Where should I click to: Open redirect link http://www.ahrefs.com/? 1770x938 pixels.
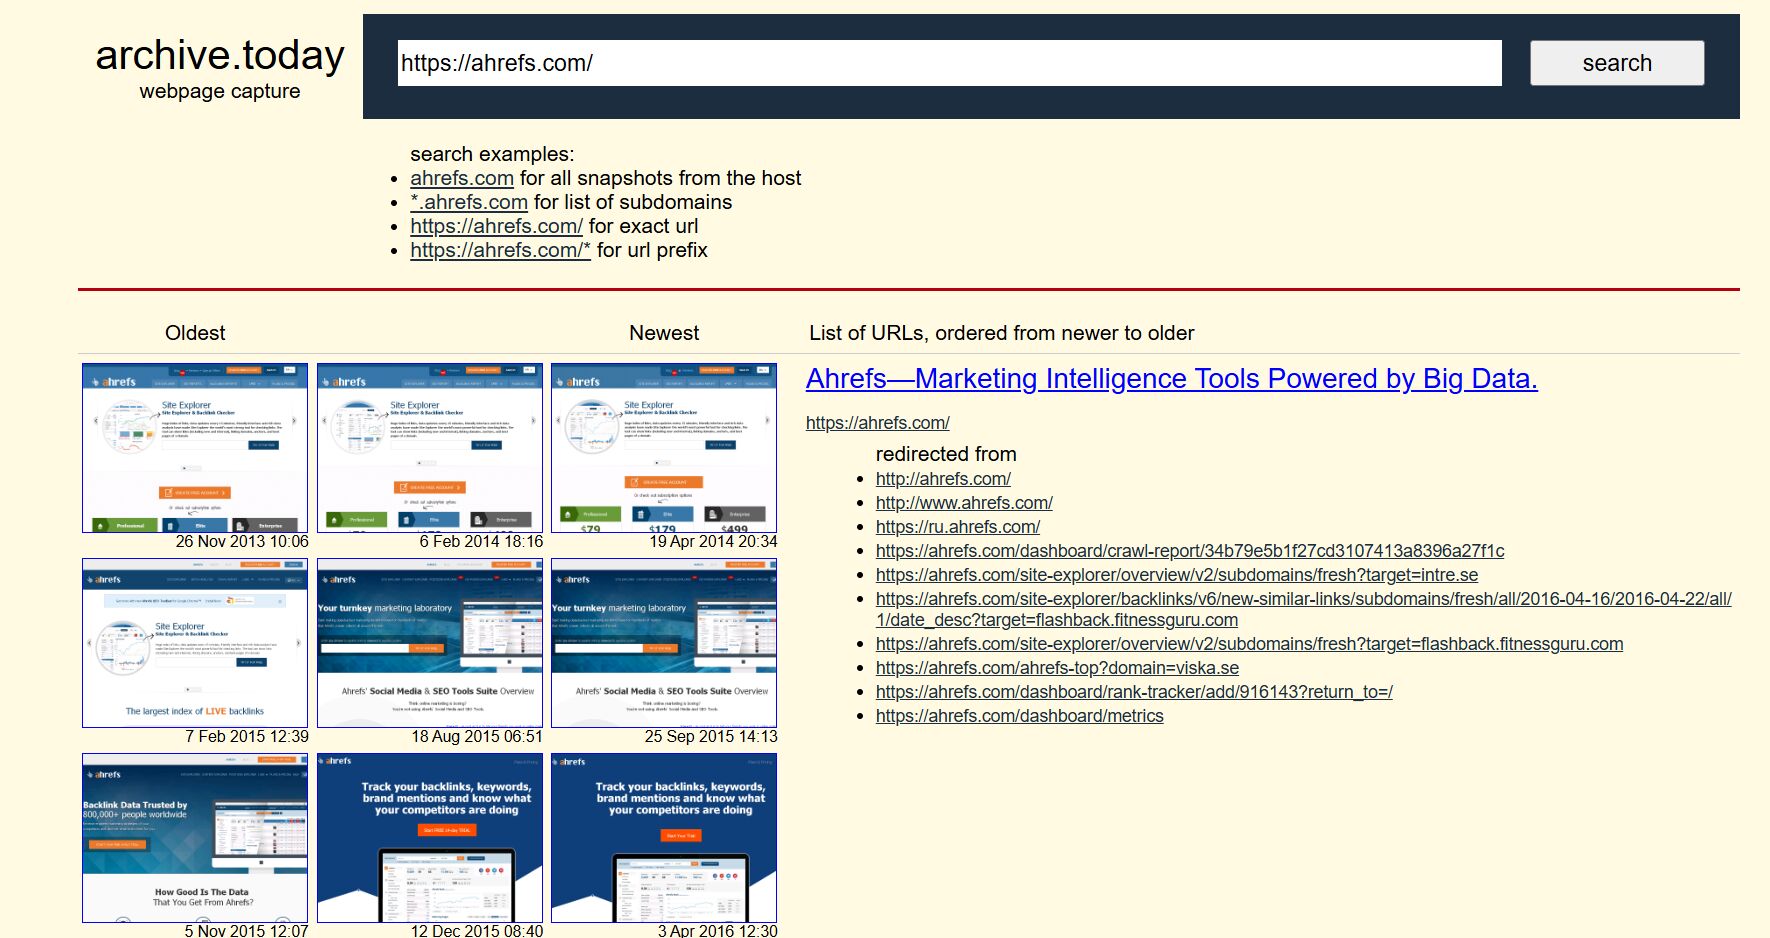[x=964, y=503]
